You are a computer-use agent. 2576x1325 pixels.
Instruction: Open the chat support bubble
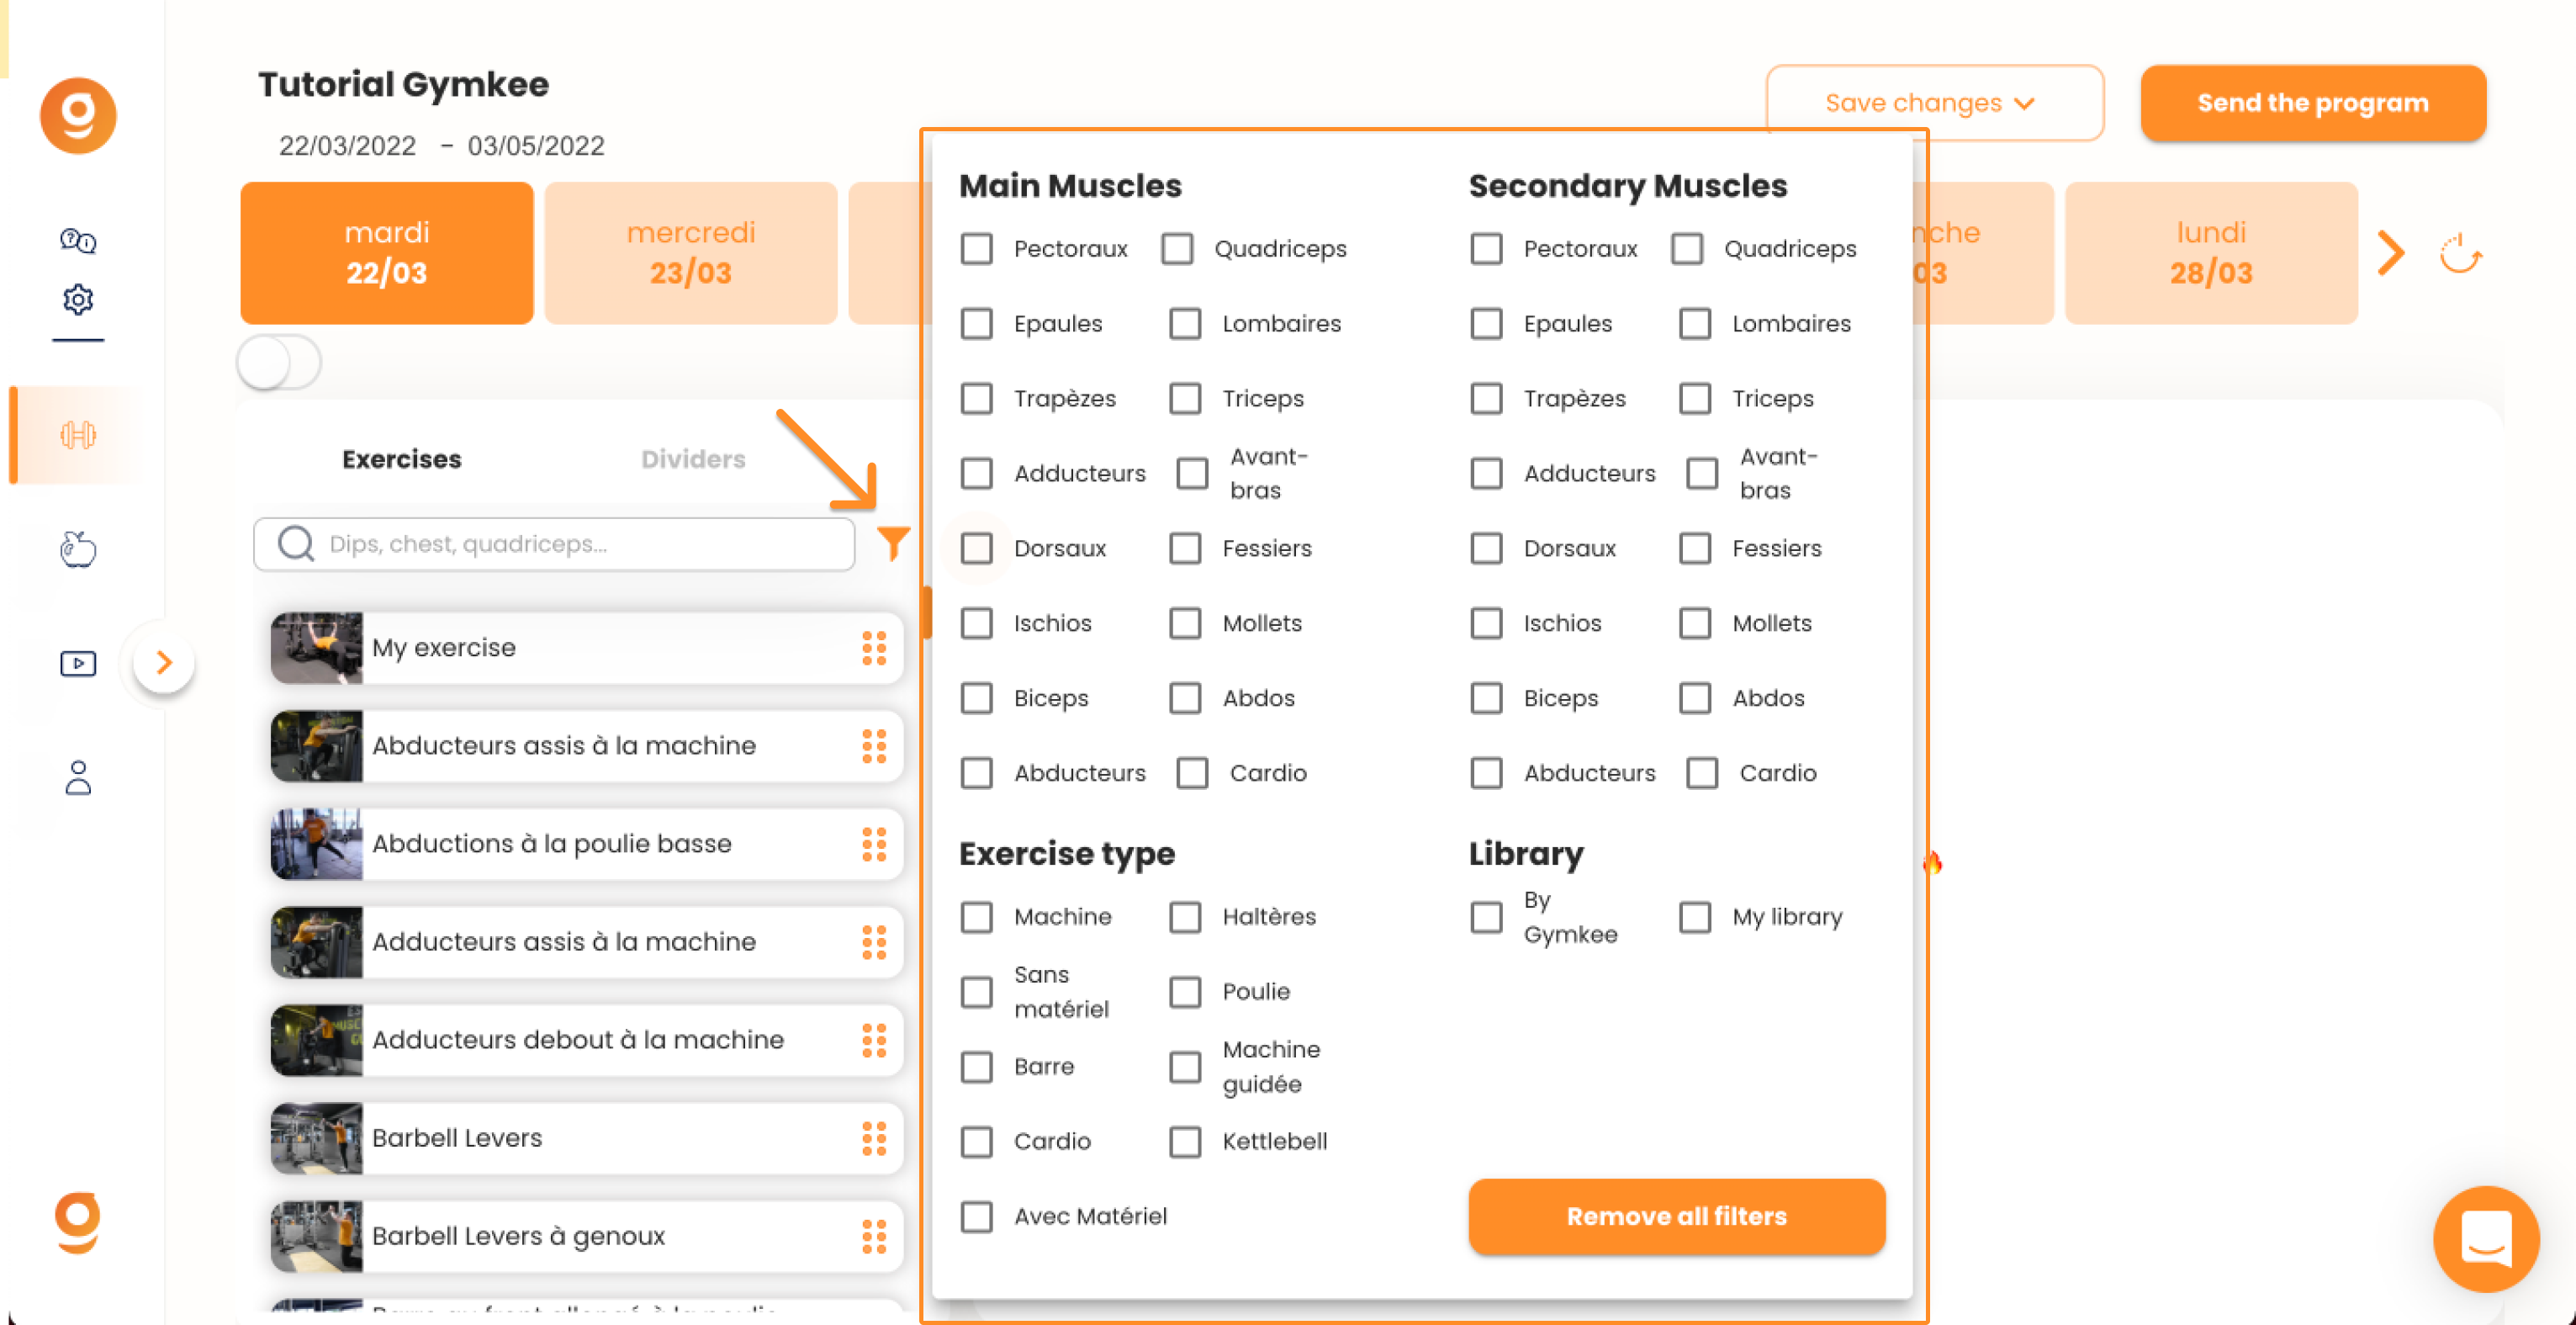(x=2486, y=1238)
